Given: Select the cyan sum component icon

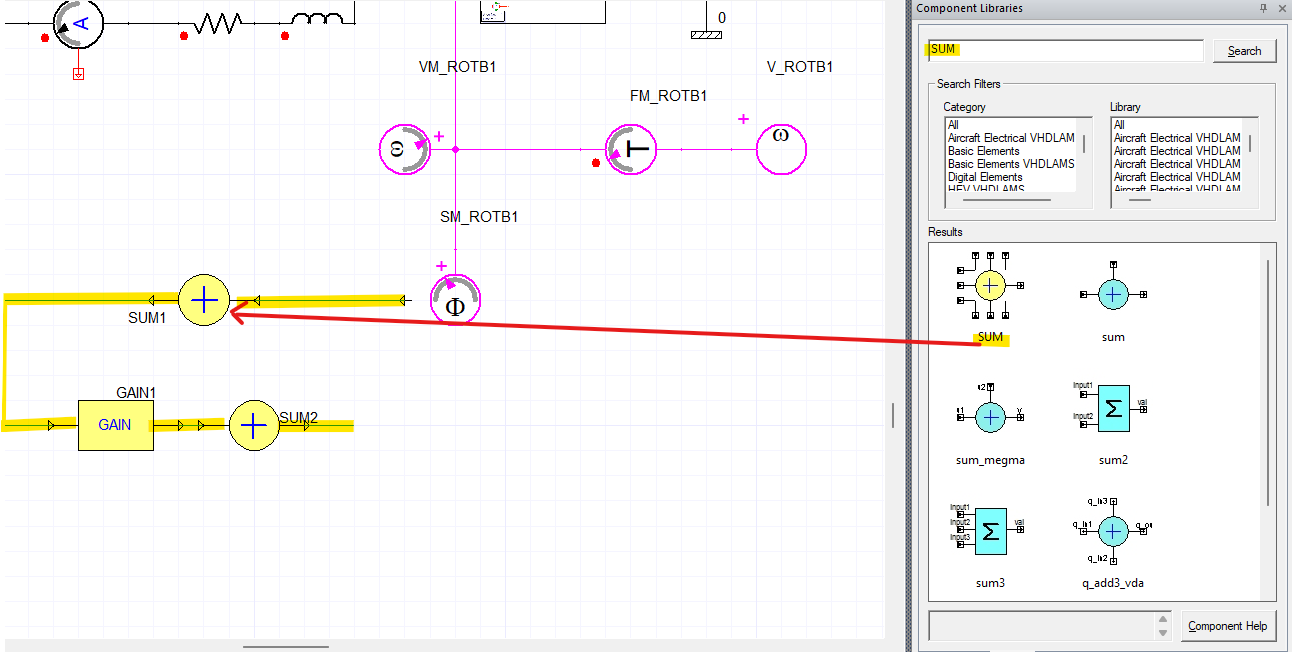Looking at the screenshot, I should [1113, 294].
